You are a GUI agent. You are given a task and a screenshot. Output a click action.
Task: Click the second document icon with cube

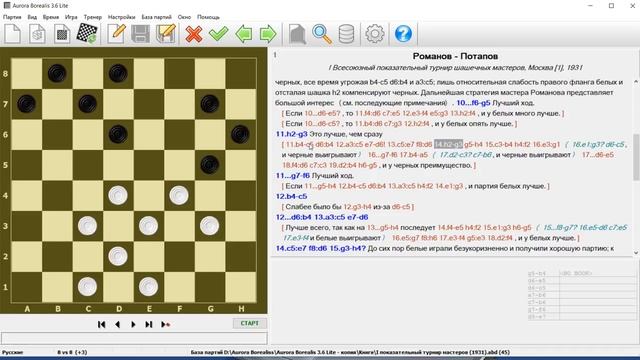click(37, 34)
